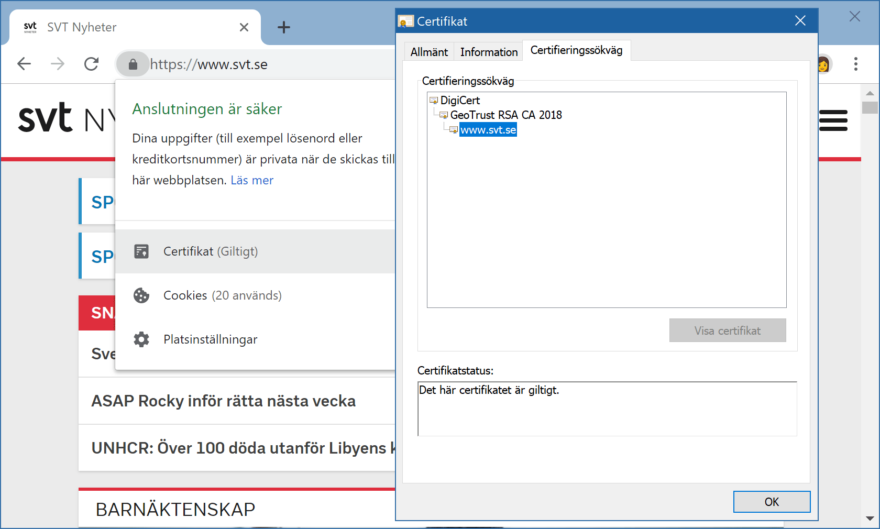880x529 pixels.
Task: Click the Certifikat dialog title icon
Action: (406, 21)
